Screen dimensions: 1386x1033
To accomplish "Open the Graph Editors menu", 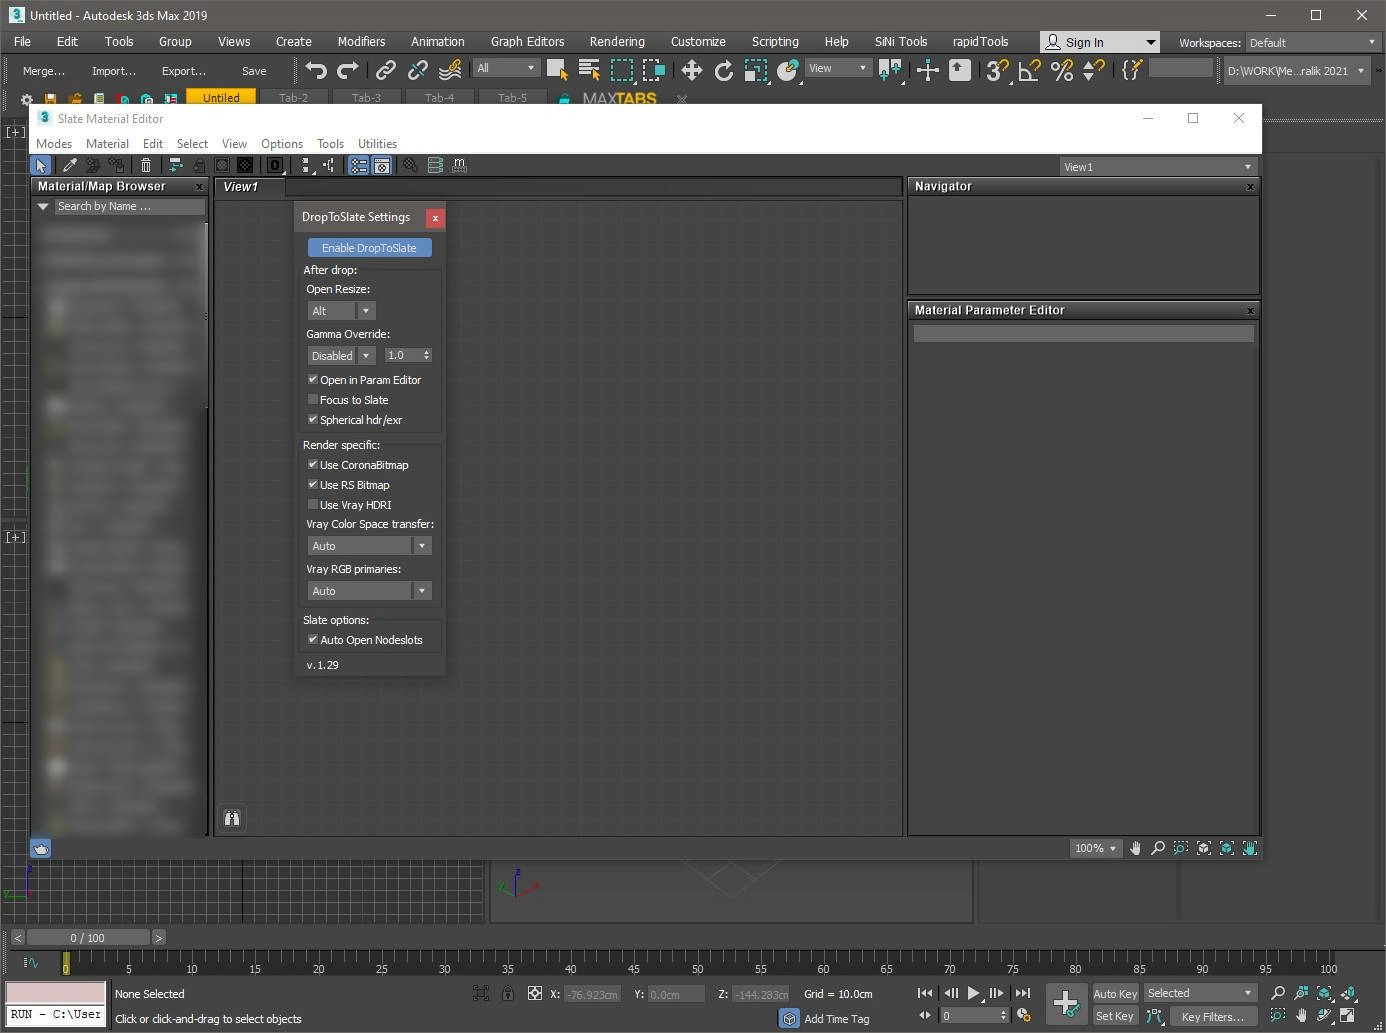I will pyautogui.click(x=527, y=42).
